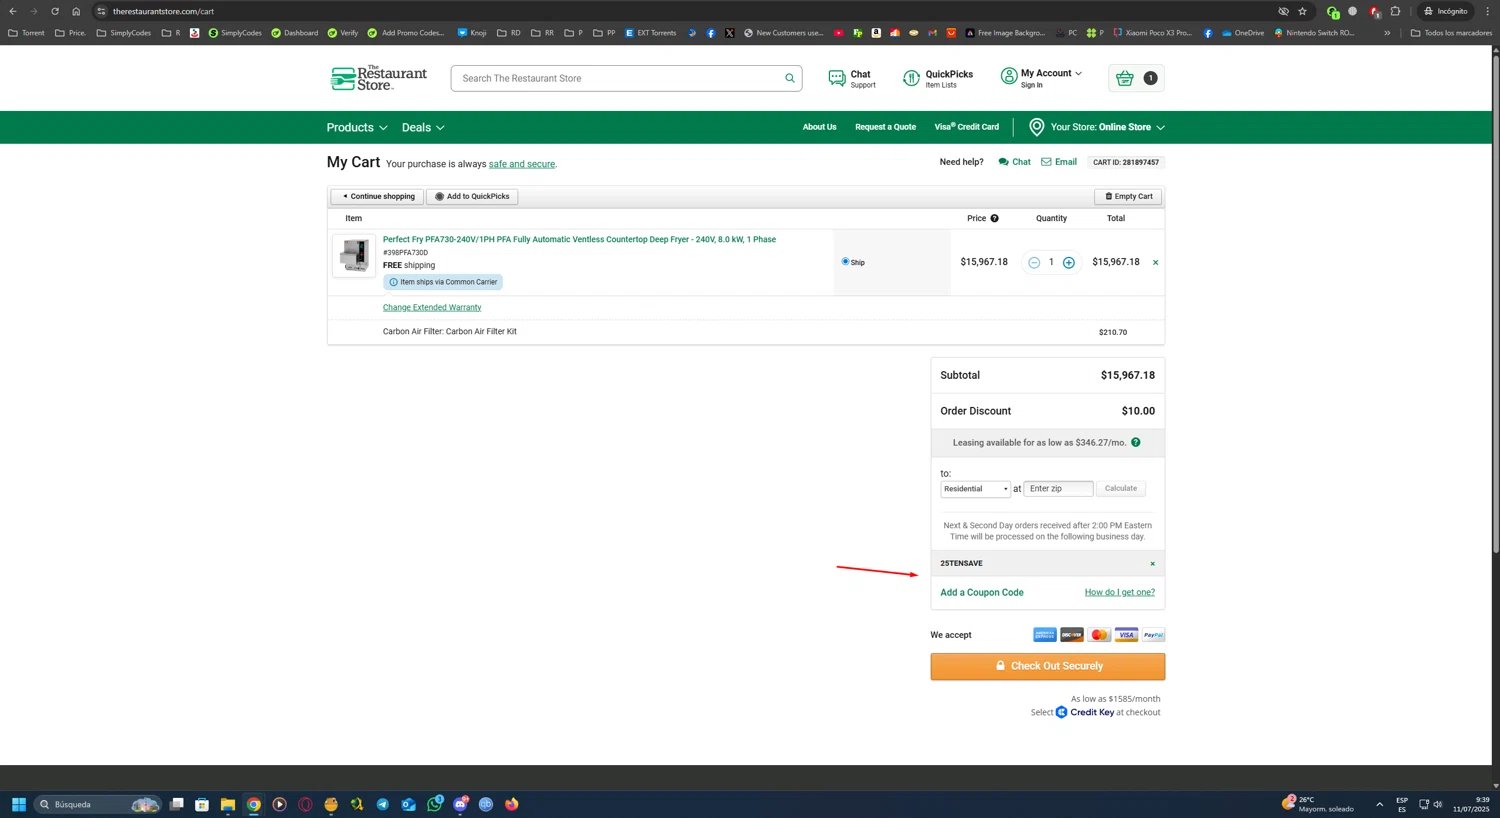1500x818 pixels.
Task: Expand the Deals menu
Action: click(x=423, y=127)
